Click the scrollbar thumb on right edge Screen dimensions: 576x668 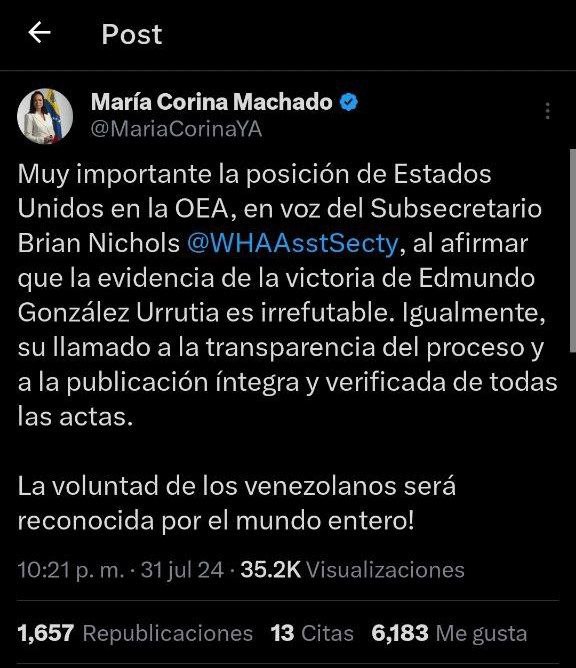pyautogui.click(x=573, y=250)
